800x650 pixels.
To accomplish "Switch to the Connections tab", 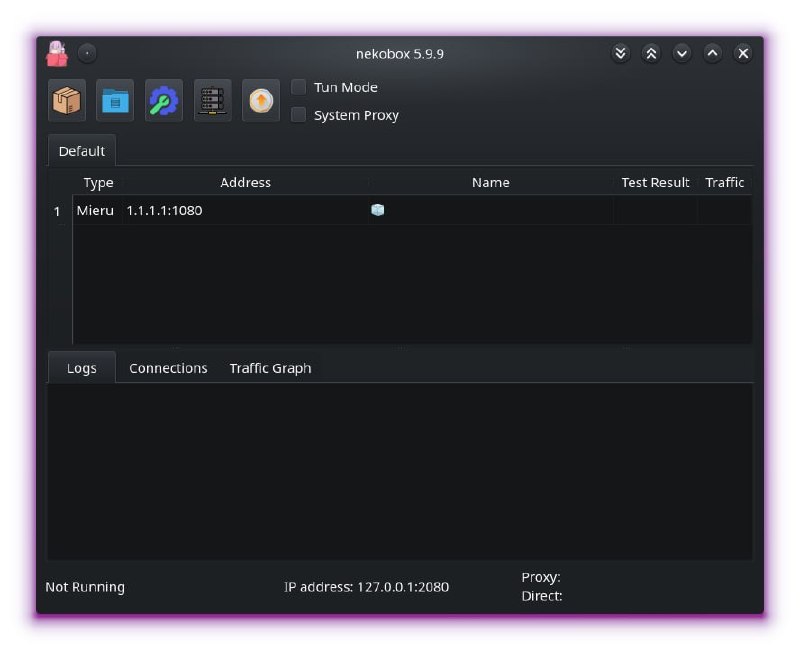I will (168, 368).
